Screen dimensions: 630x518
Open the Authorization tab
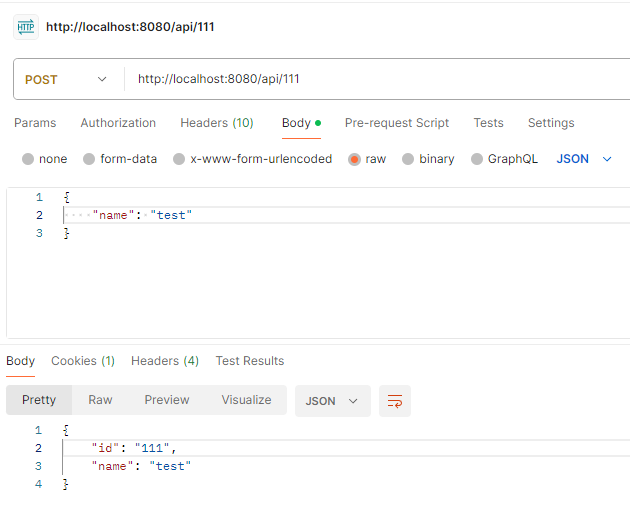tap(118, 123)
